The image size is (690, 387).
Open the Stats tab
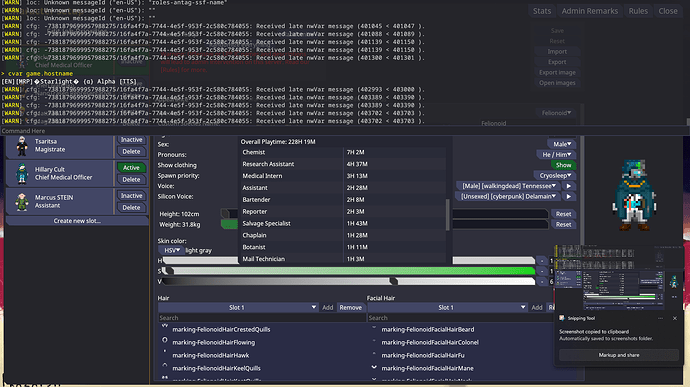[542, 11]
